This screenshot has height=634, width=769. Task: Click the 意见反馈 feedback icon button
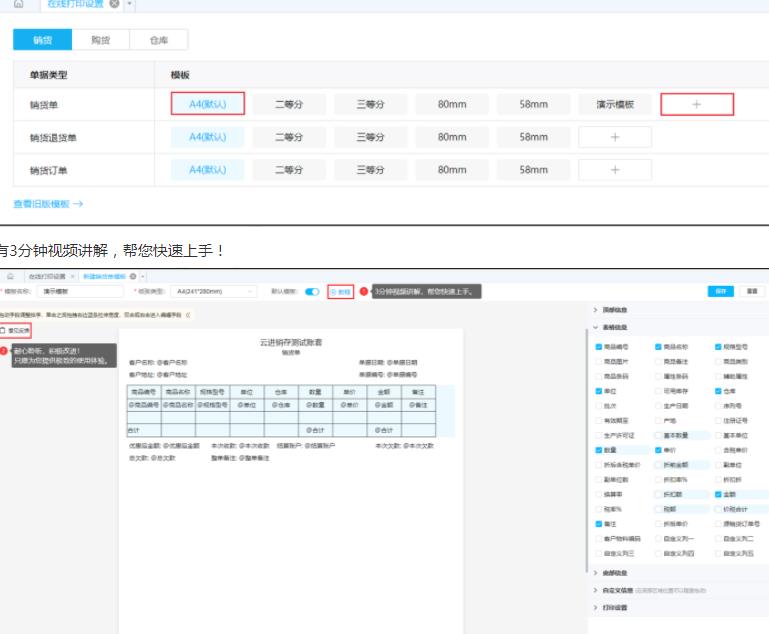coord(16,330)
